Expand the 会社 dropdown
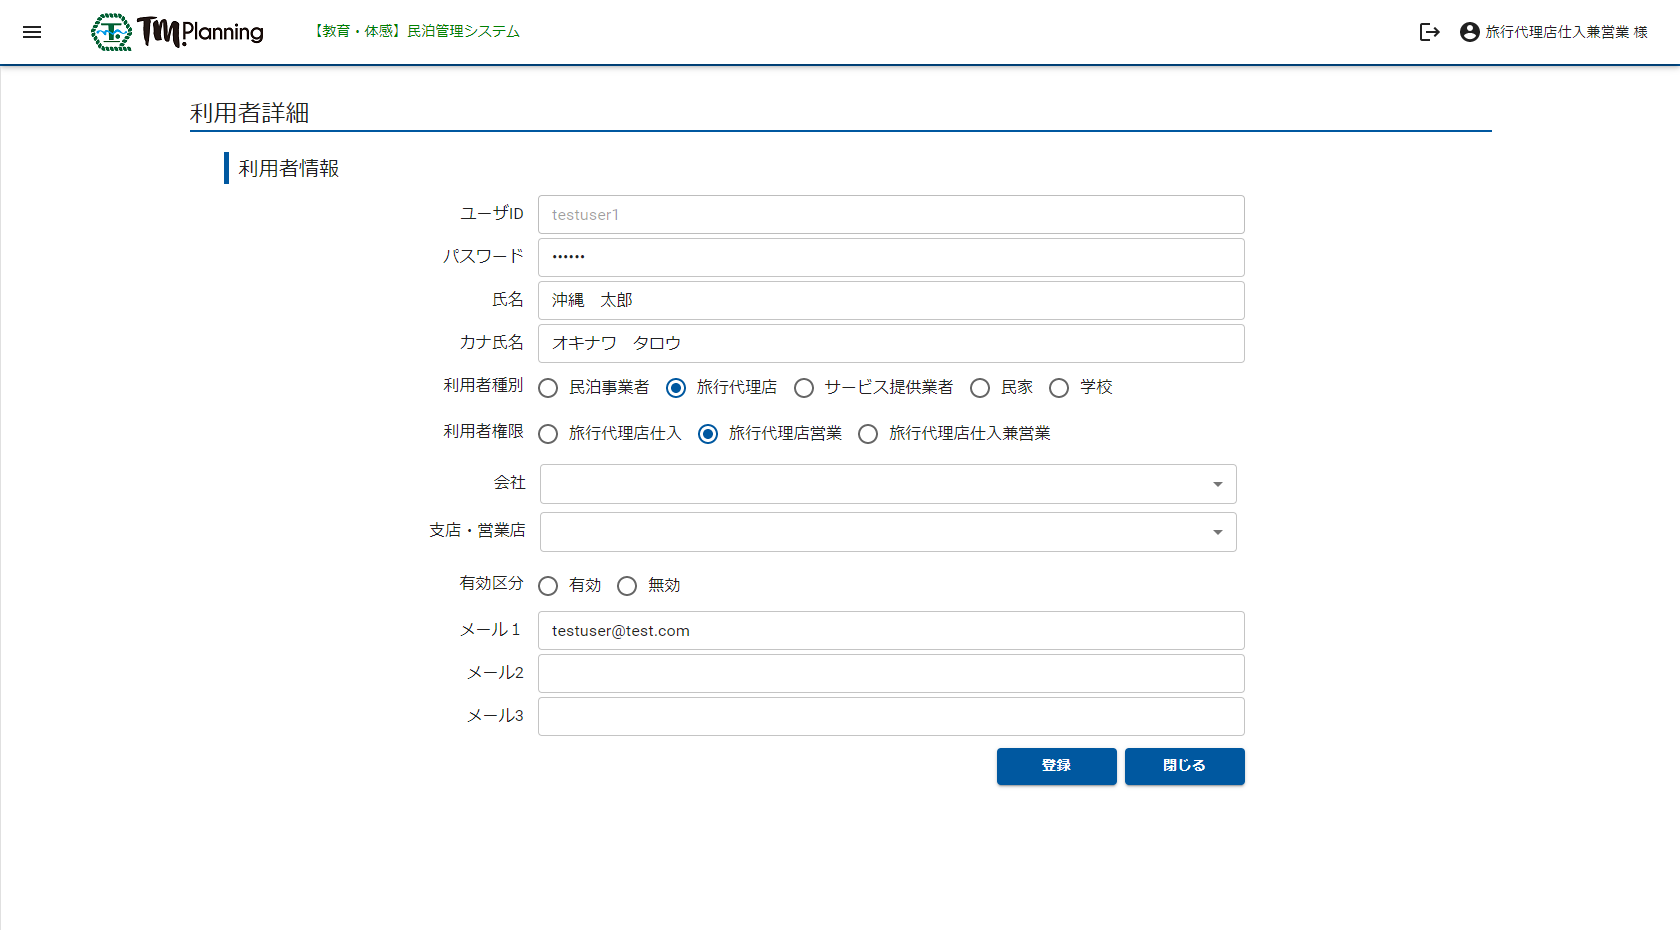Image resolution: width=1680 pixels, height=939 pixels. 888,484
